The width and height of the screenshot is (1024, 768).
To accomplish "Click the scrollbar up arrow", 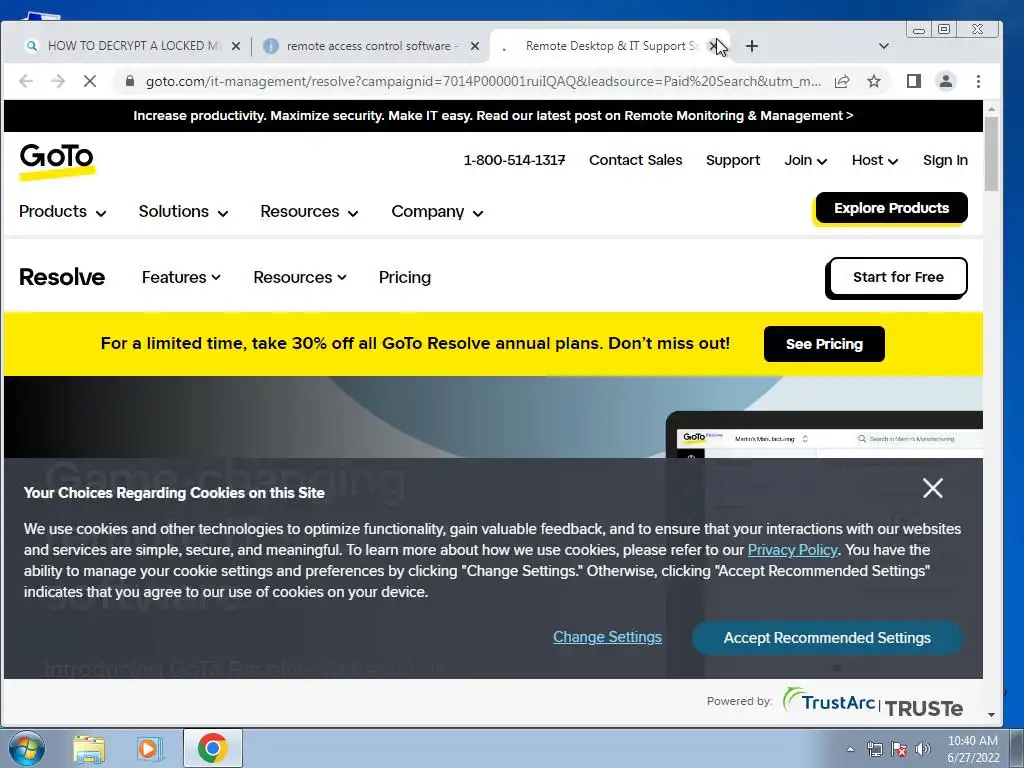I will 991,109.
